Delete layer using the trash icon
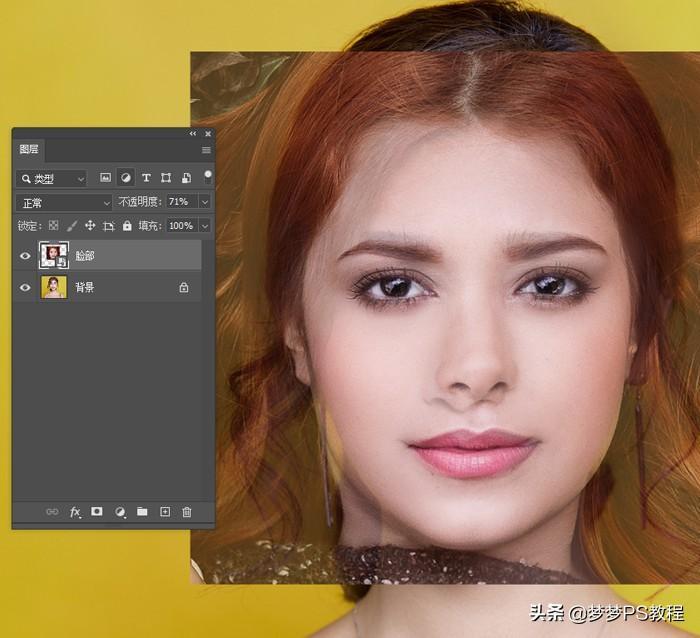Screen dimensions: 700x638 tap(187, 511)
